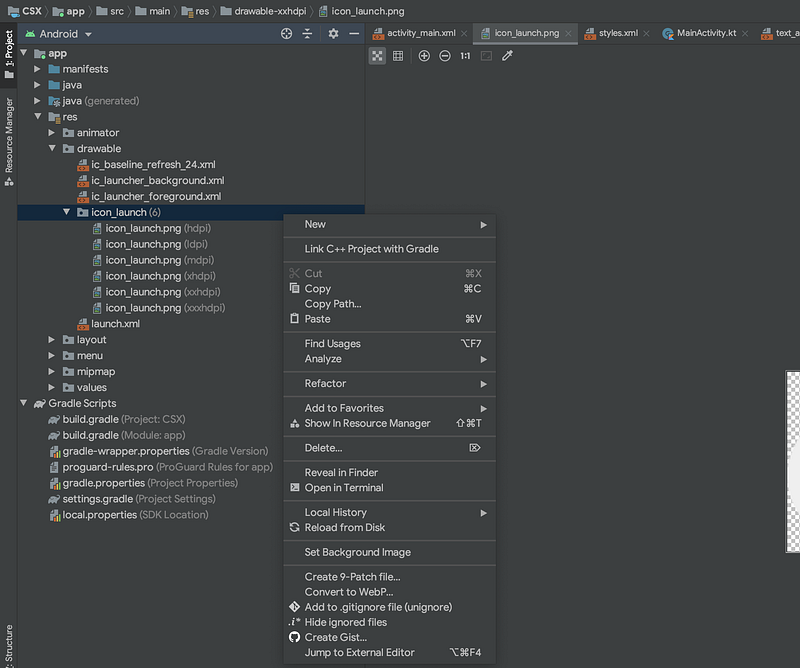Viewport: 800px width, 668px height.
Task: Hide the project tool window
Action: coord(353,33)
